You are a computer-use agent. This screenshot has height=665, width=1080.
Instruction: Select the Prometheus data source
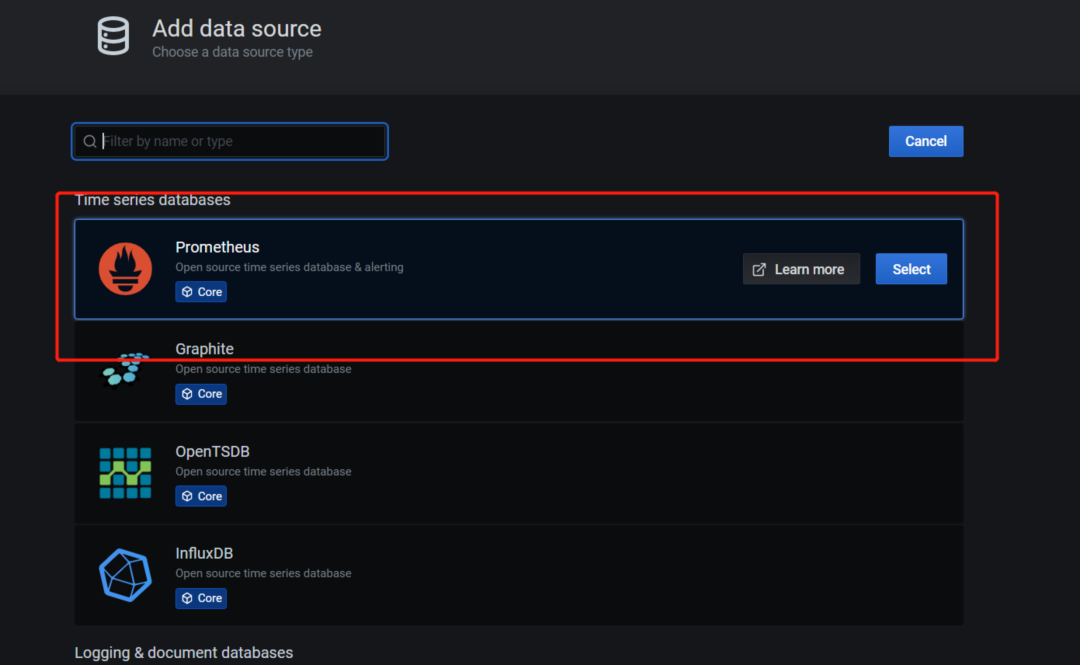[911, 269]
